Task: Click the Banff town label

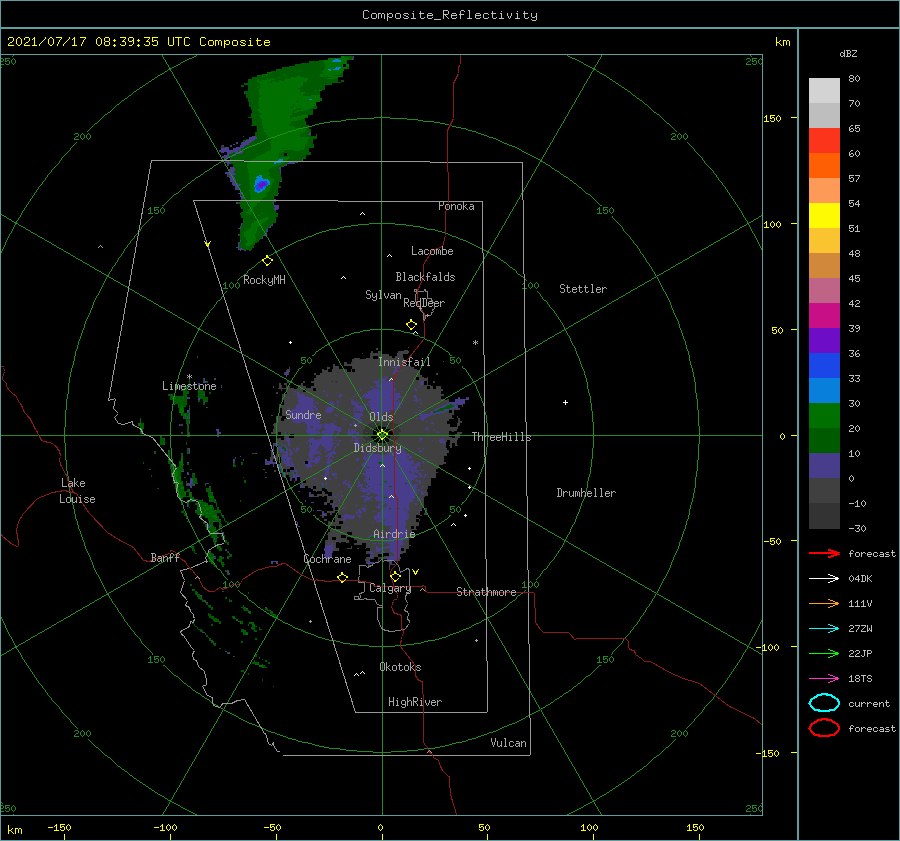Action: (x=165, y=557)
